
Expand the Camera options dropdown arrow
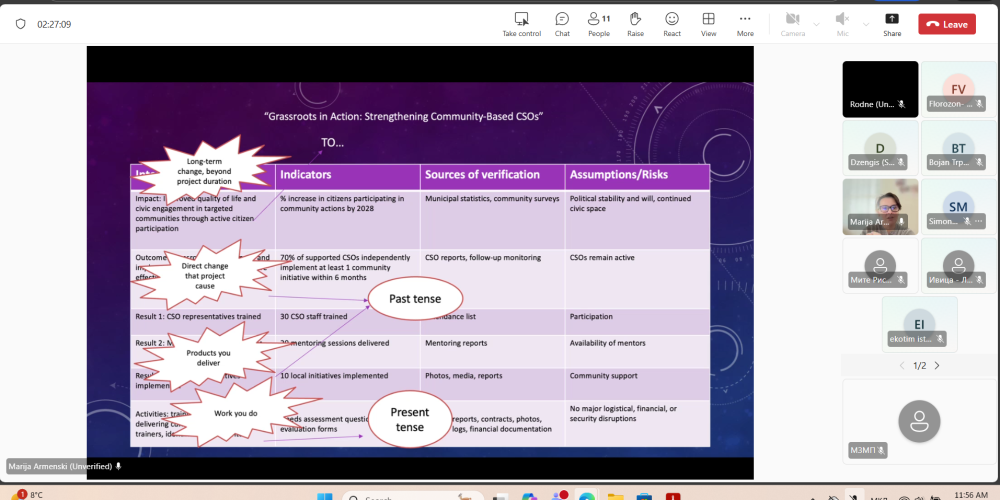click(816, 24)
